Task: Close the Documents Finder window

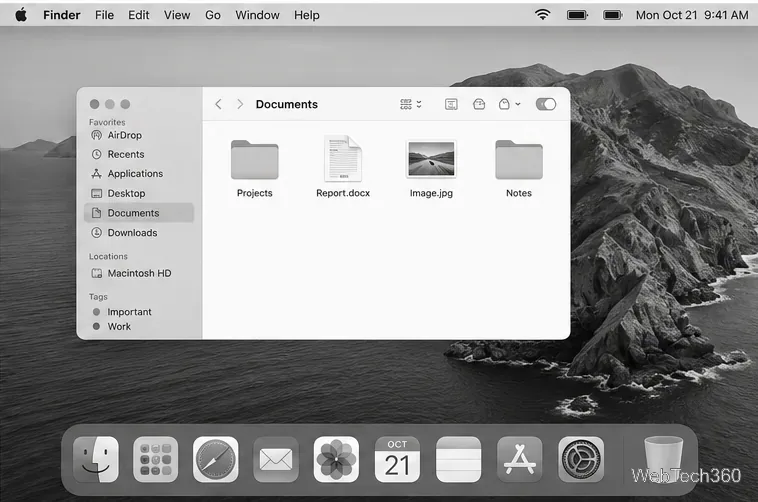Action: [95, 104]
